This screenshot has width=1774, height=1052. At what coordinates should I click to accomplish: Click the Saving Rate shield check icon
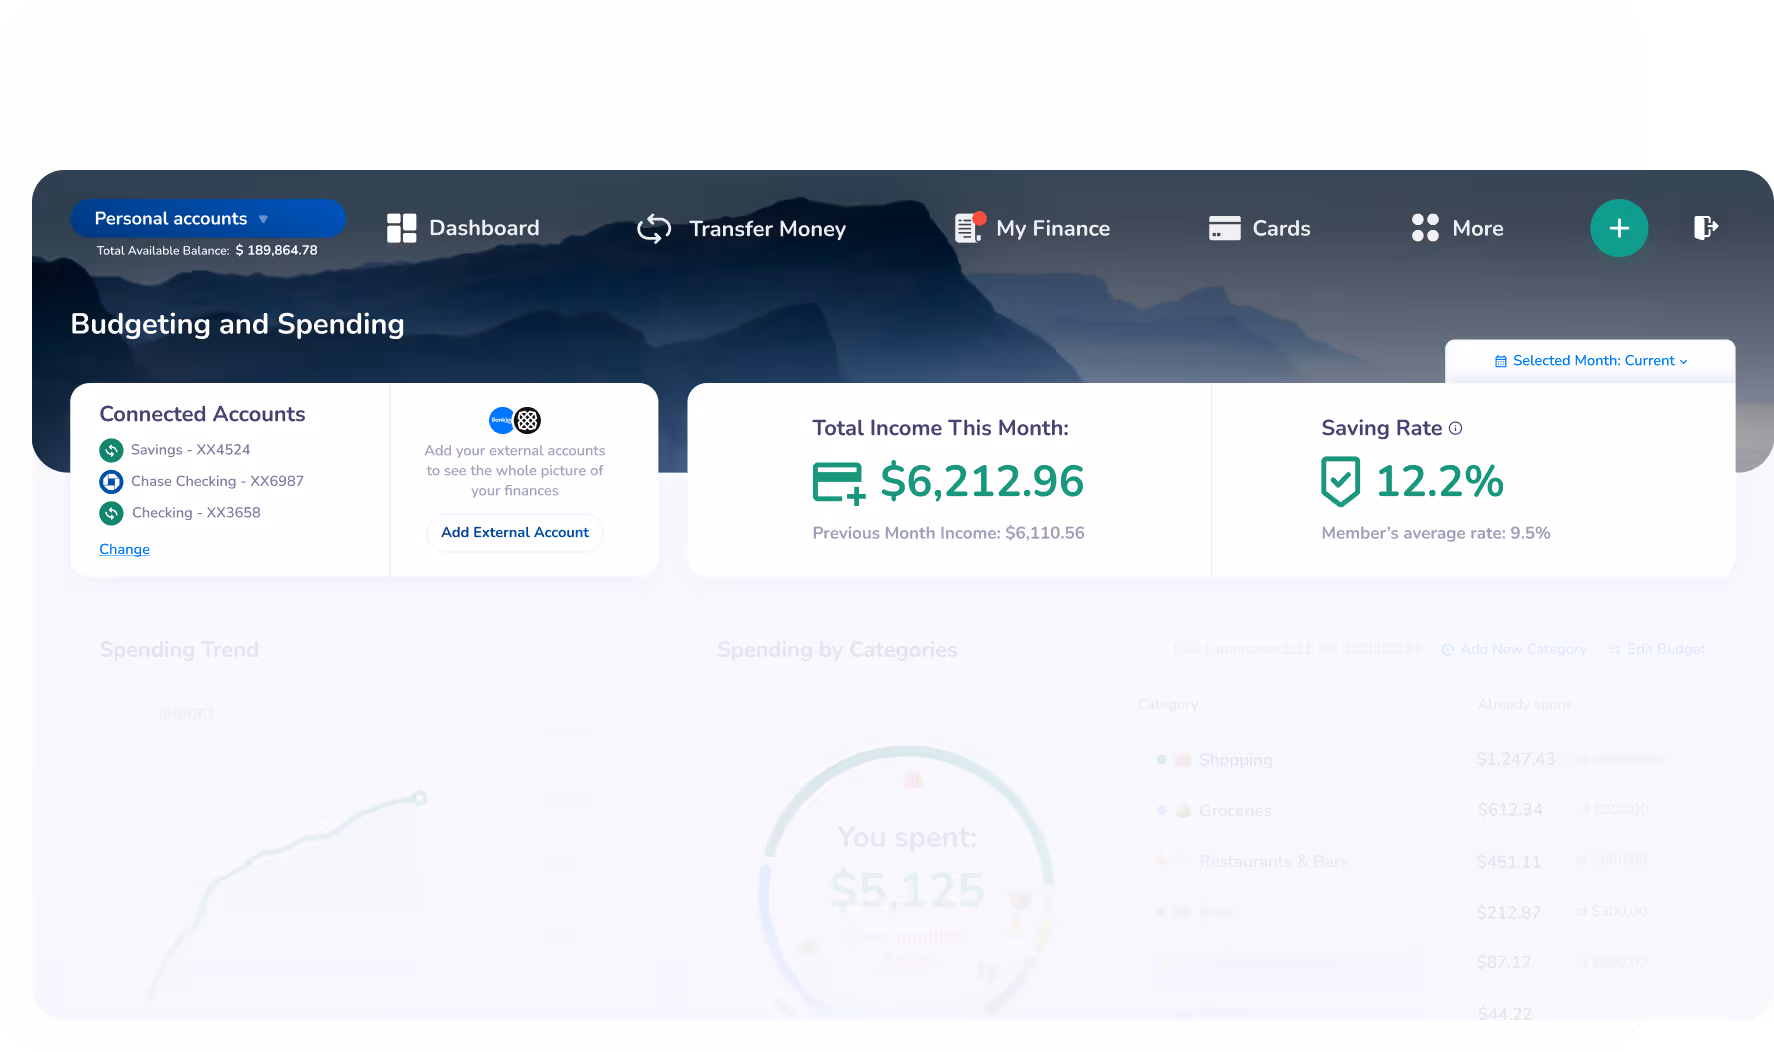(x=1340, y=482)
